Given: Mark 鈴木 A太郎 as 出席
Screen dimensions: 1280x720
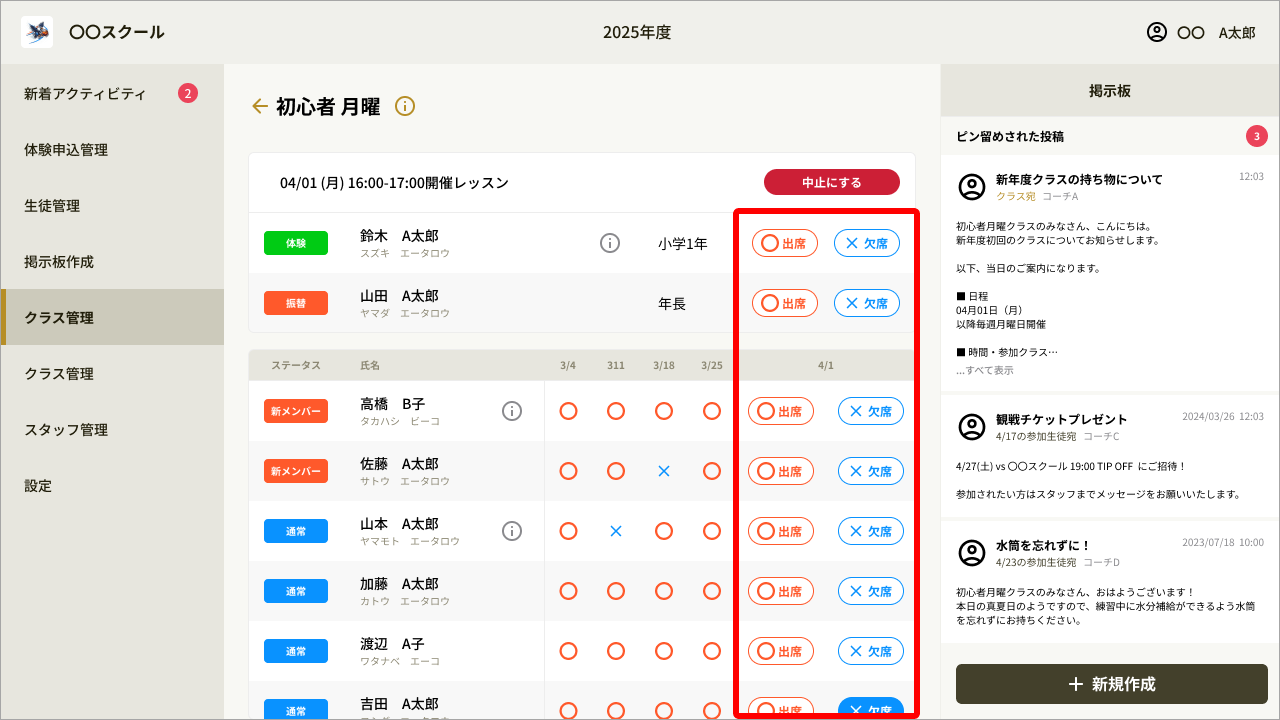Looking at the screenshot, I should pos(784,242).
